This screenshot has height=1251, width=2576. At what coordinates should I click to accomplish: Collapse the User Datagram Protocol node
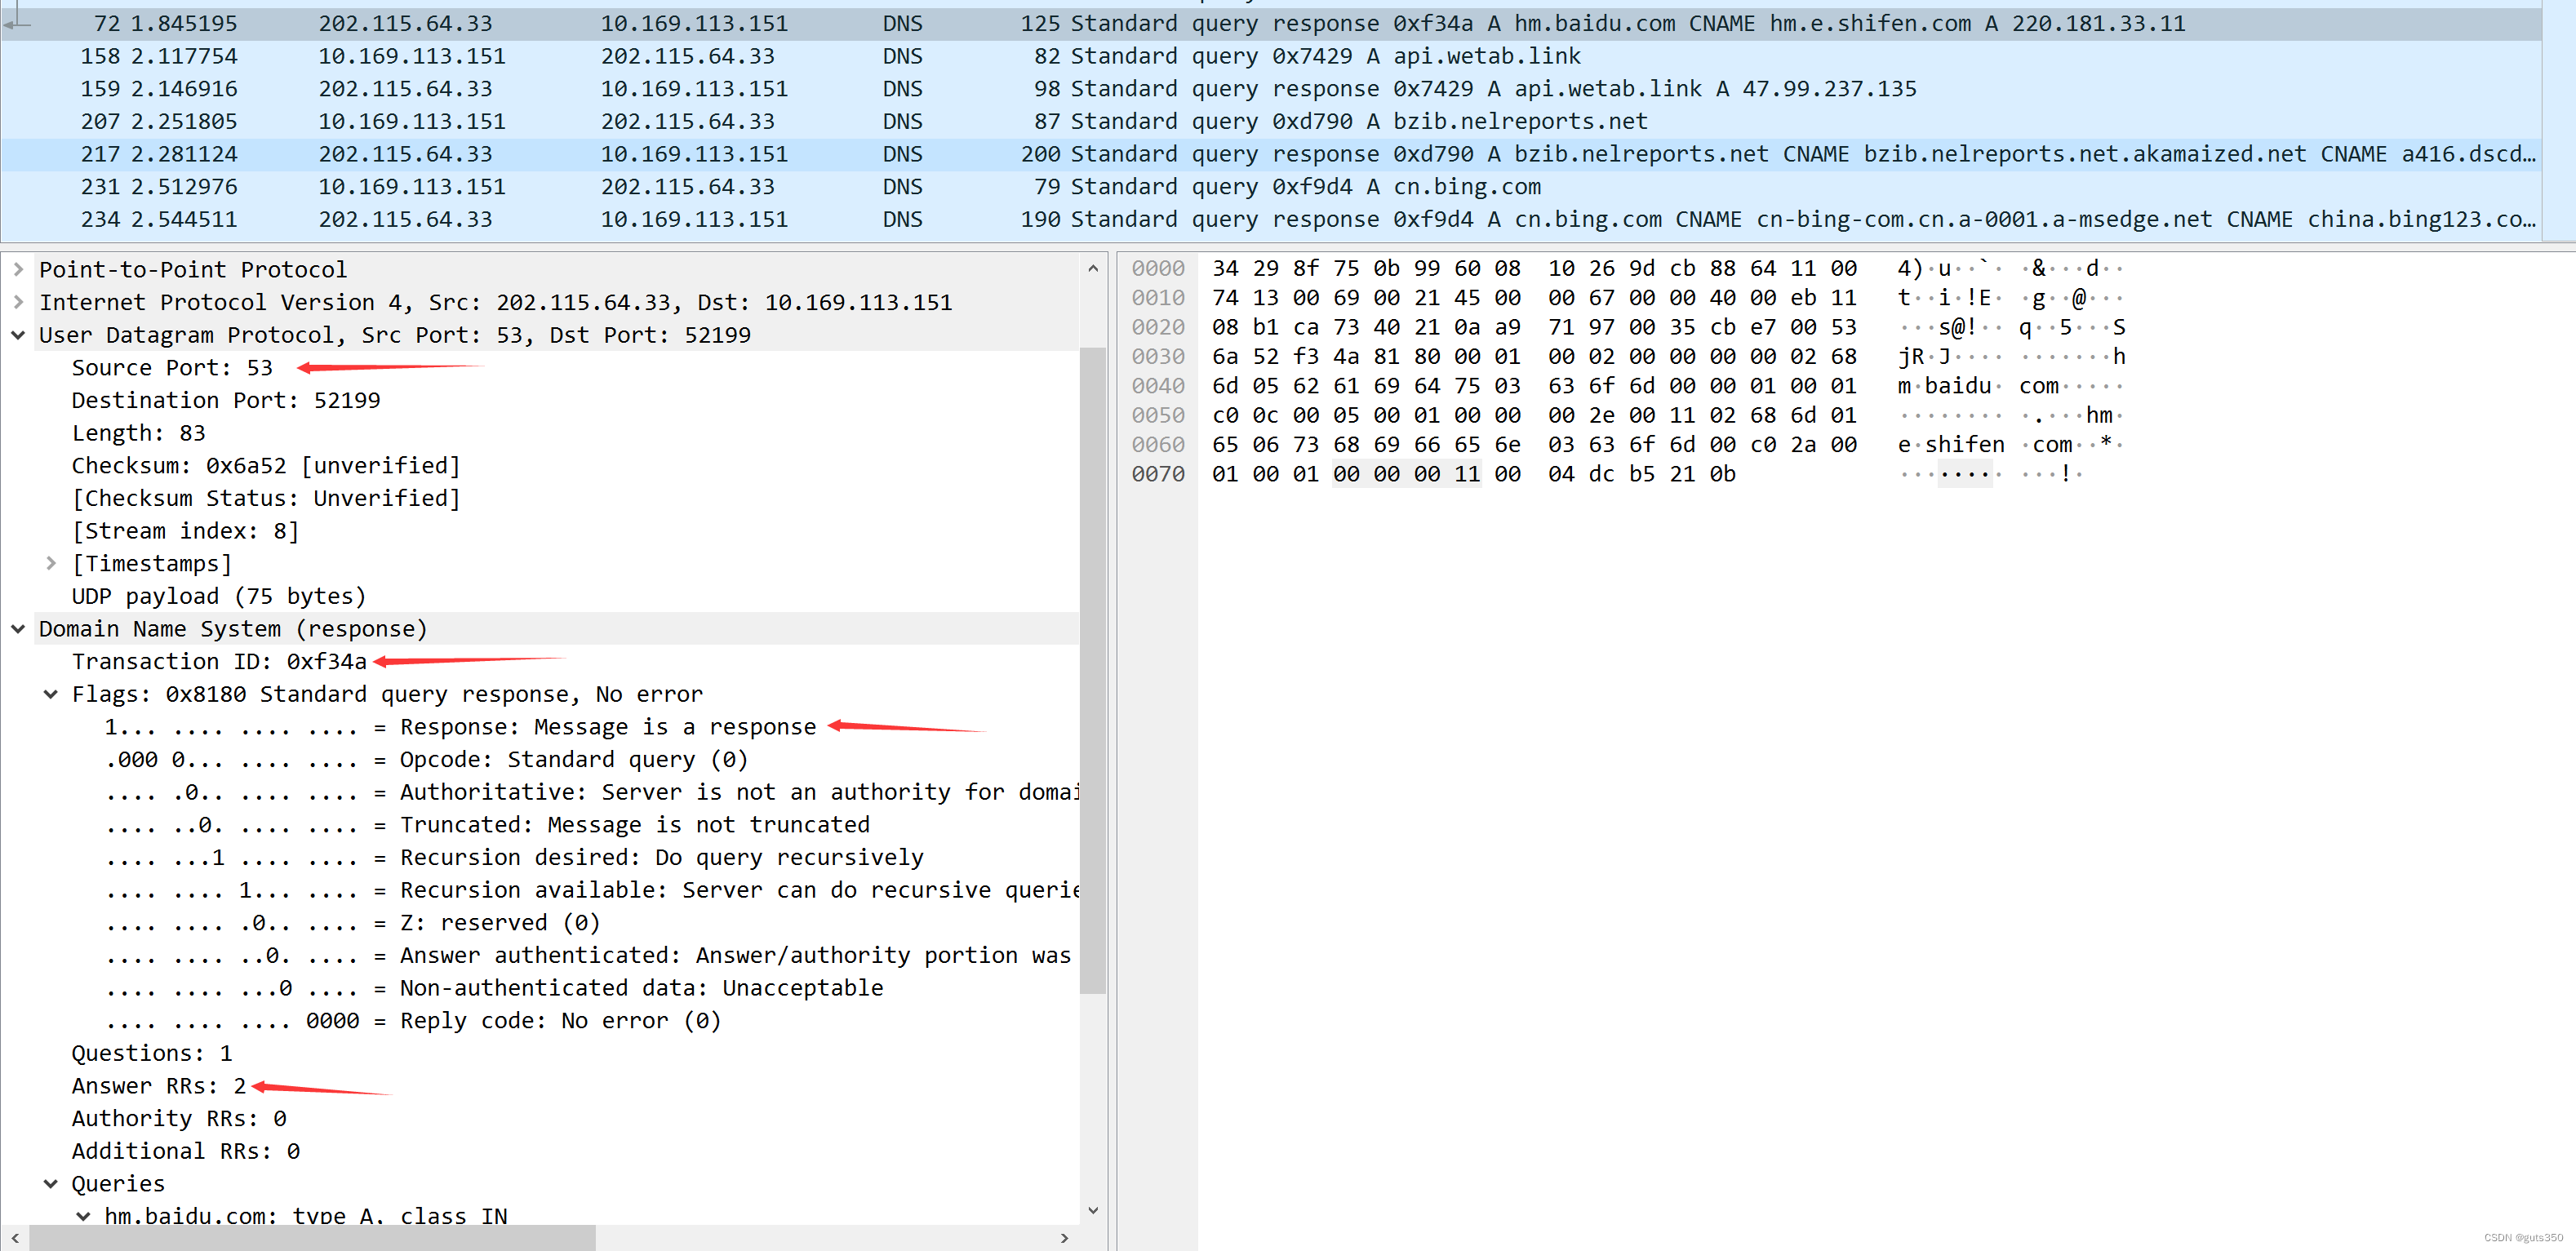click(x=18, y=335)
